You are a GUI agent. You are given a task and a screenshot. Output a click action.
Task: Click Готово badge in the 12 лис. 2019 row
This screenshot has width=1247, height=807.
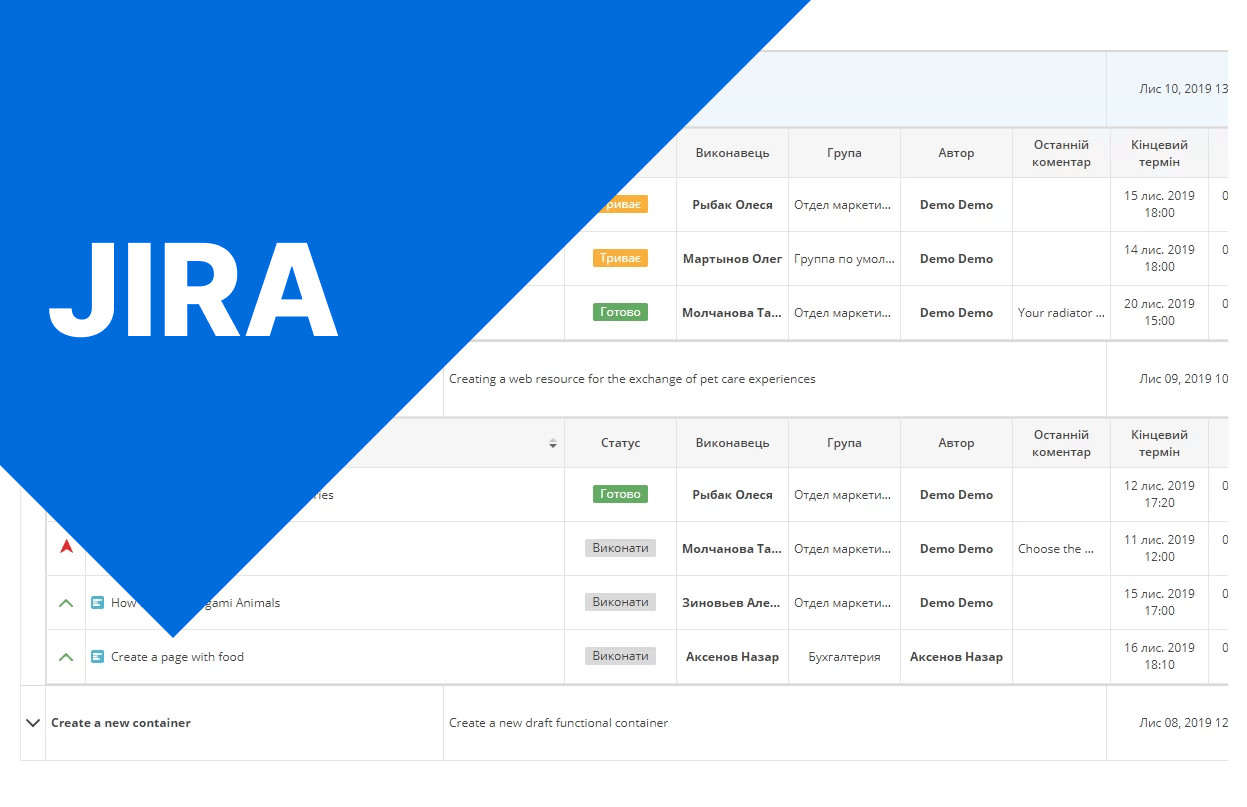621,494
